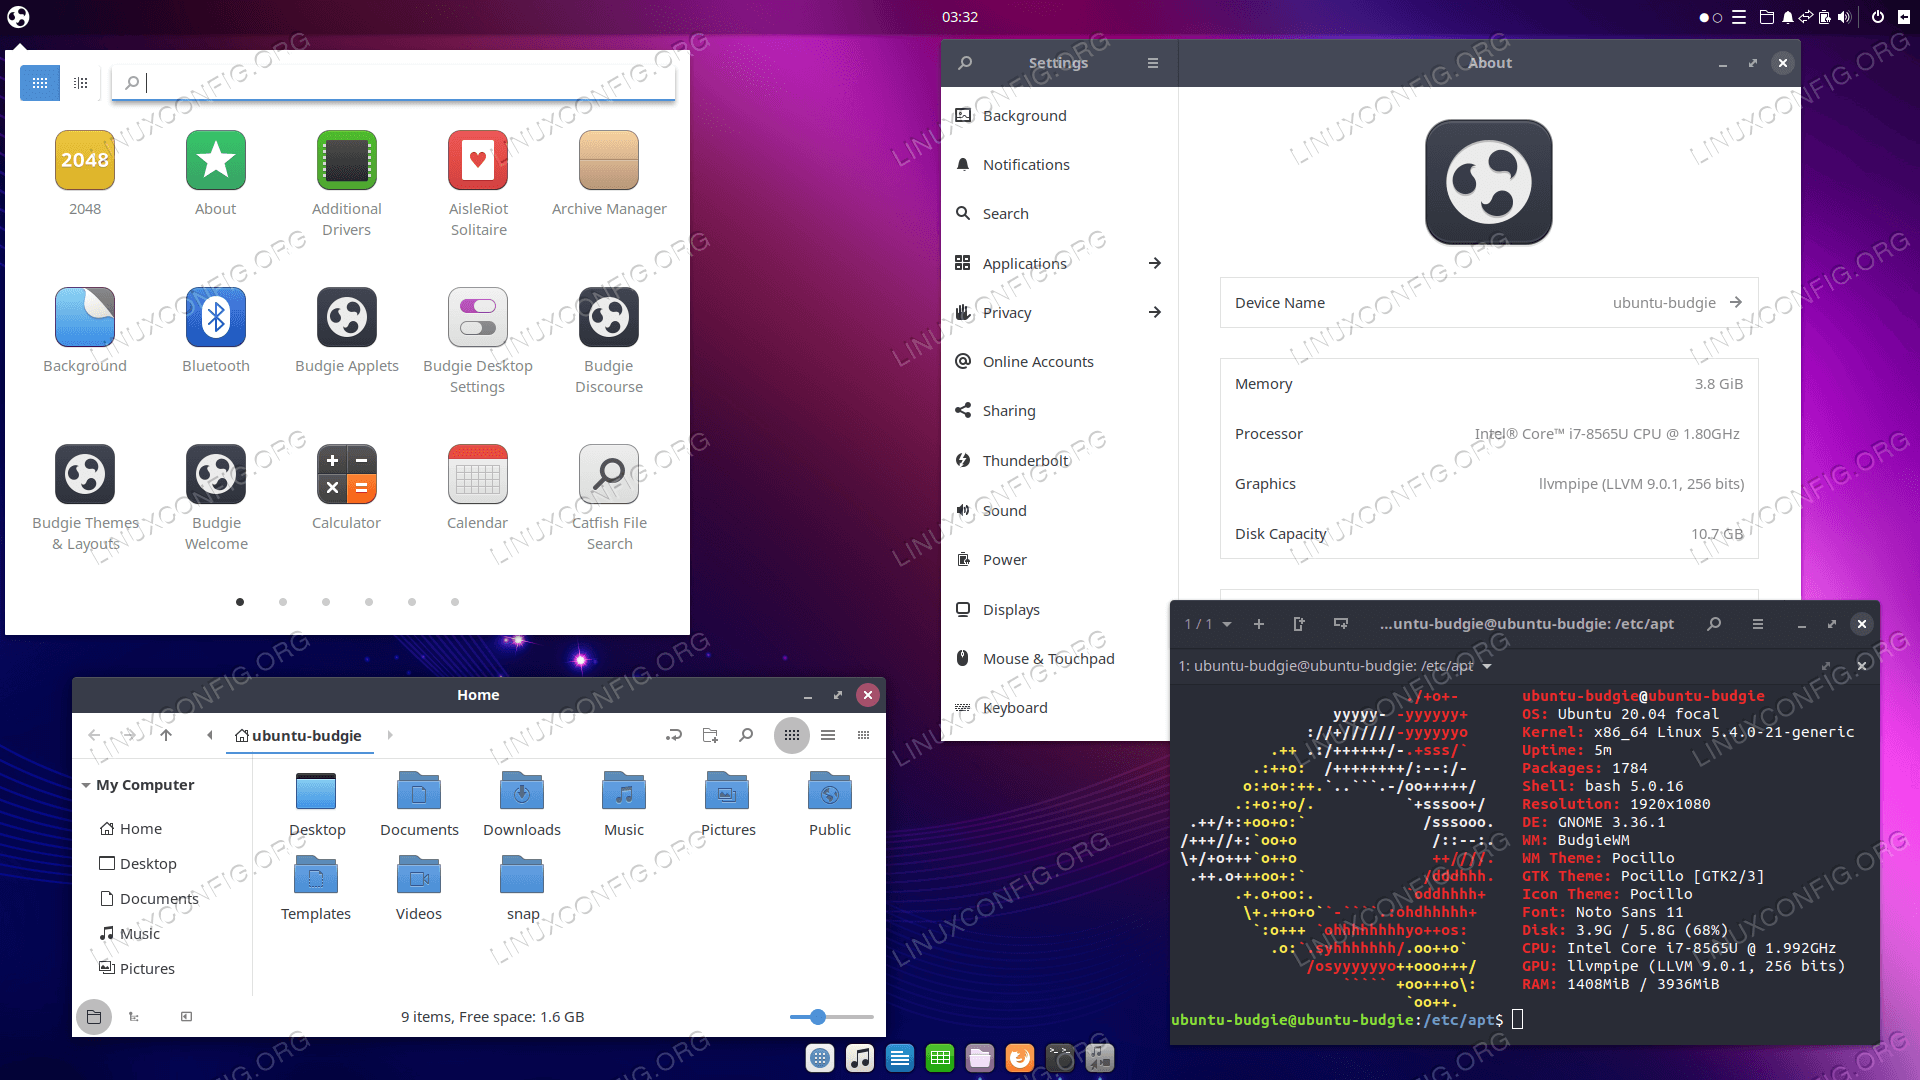Launch Catfish File Search
The width and height of the screenshot is (1920, 1080).
point(609,497)
